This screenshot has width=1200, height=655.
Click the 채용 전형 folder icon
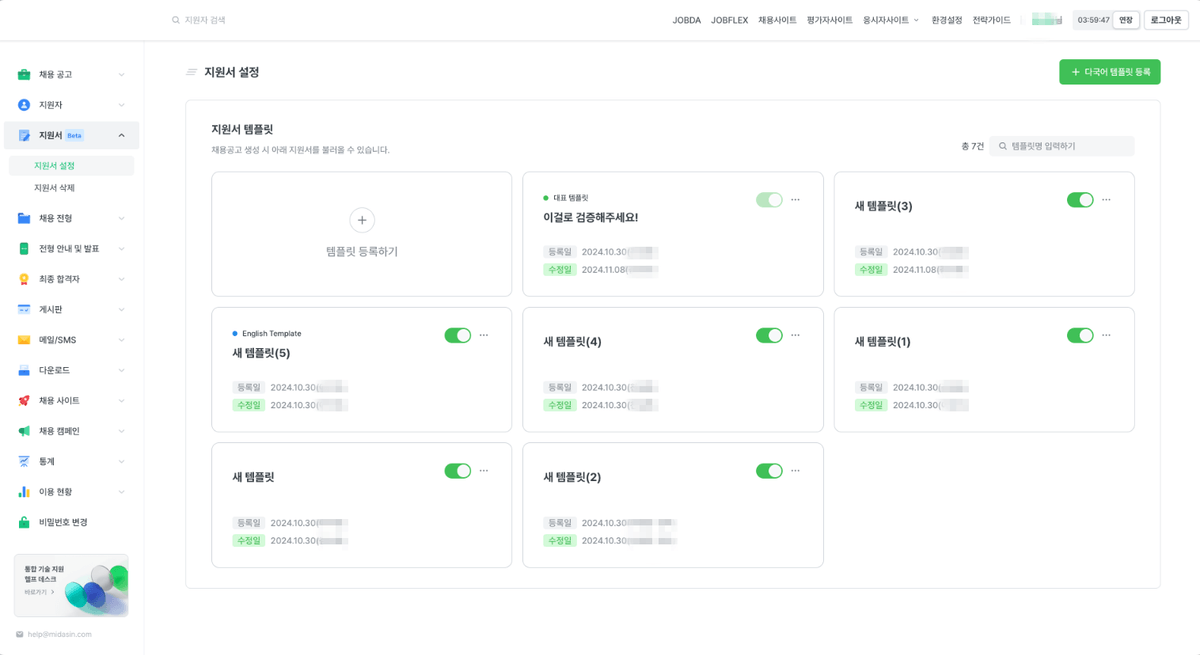[x=24, y=218]
